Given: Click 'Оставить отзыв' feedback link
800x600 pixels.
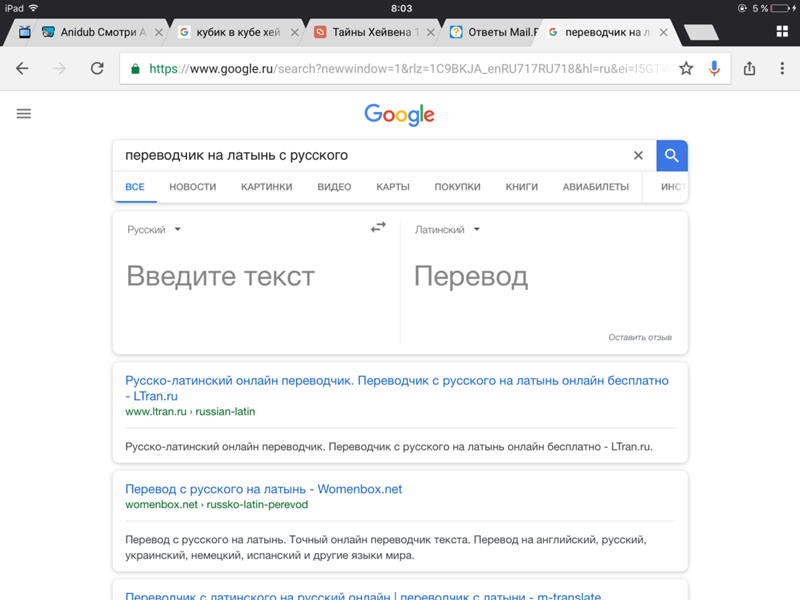Looking at the screenshot, I should click(640, 337).
